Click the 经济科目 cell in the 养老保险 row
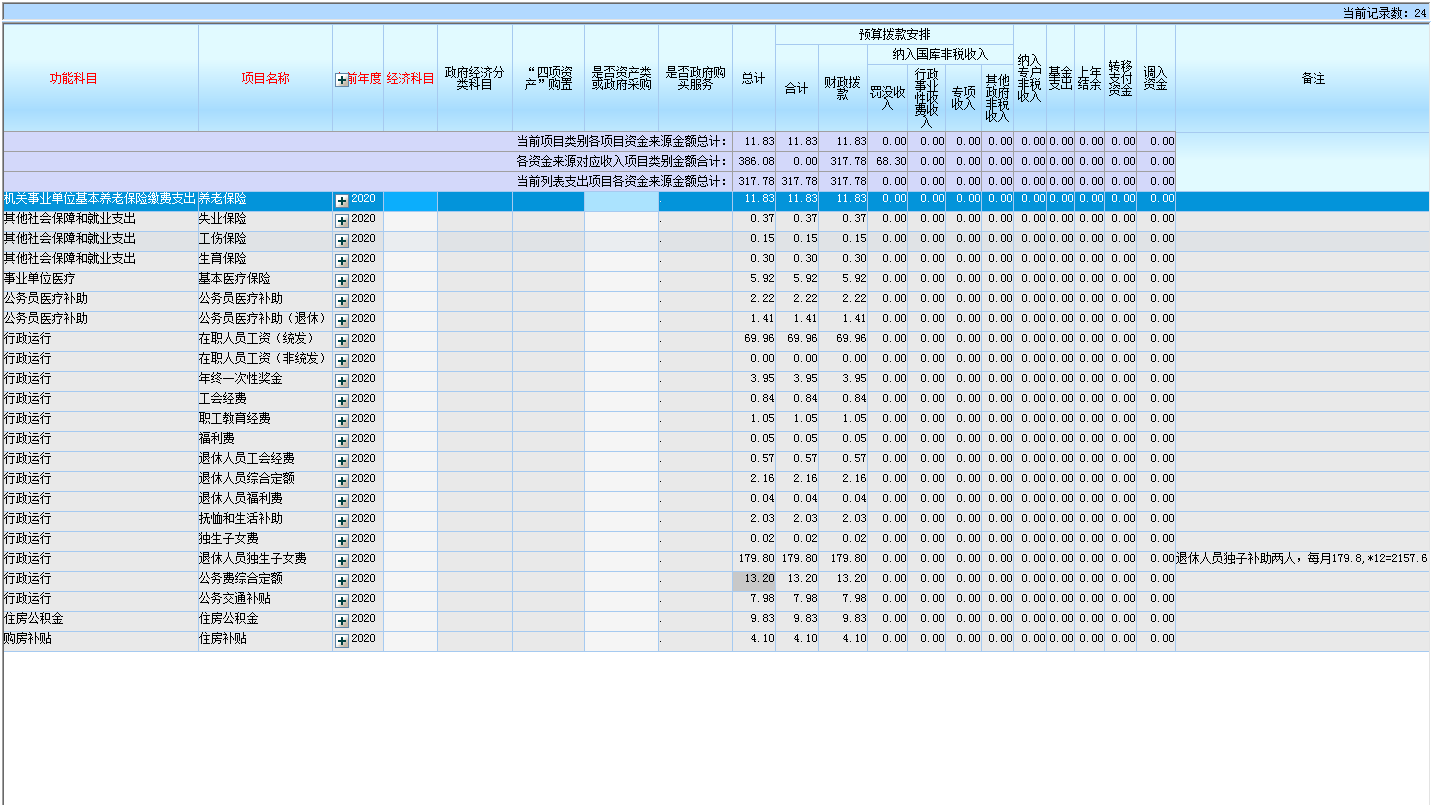 coord(410,200)
